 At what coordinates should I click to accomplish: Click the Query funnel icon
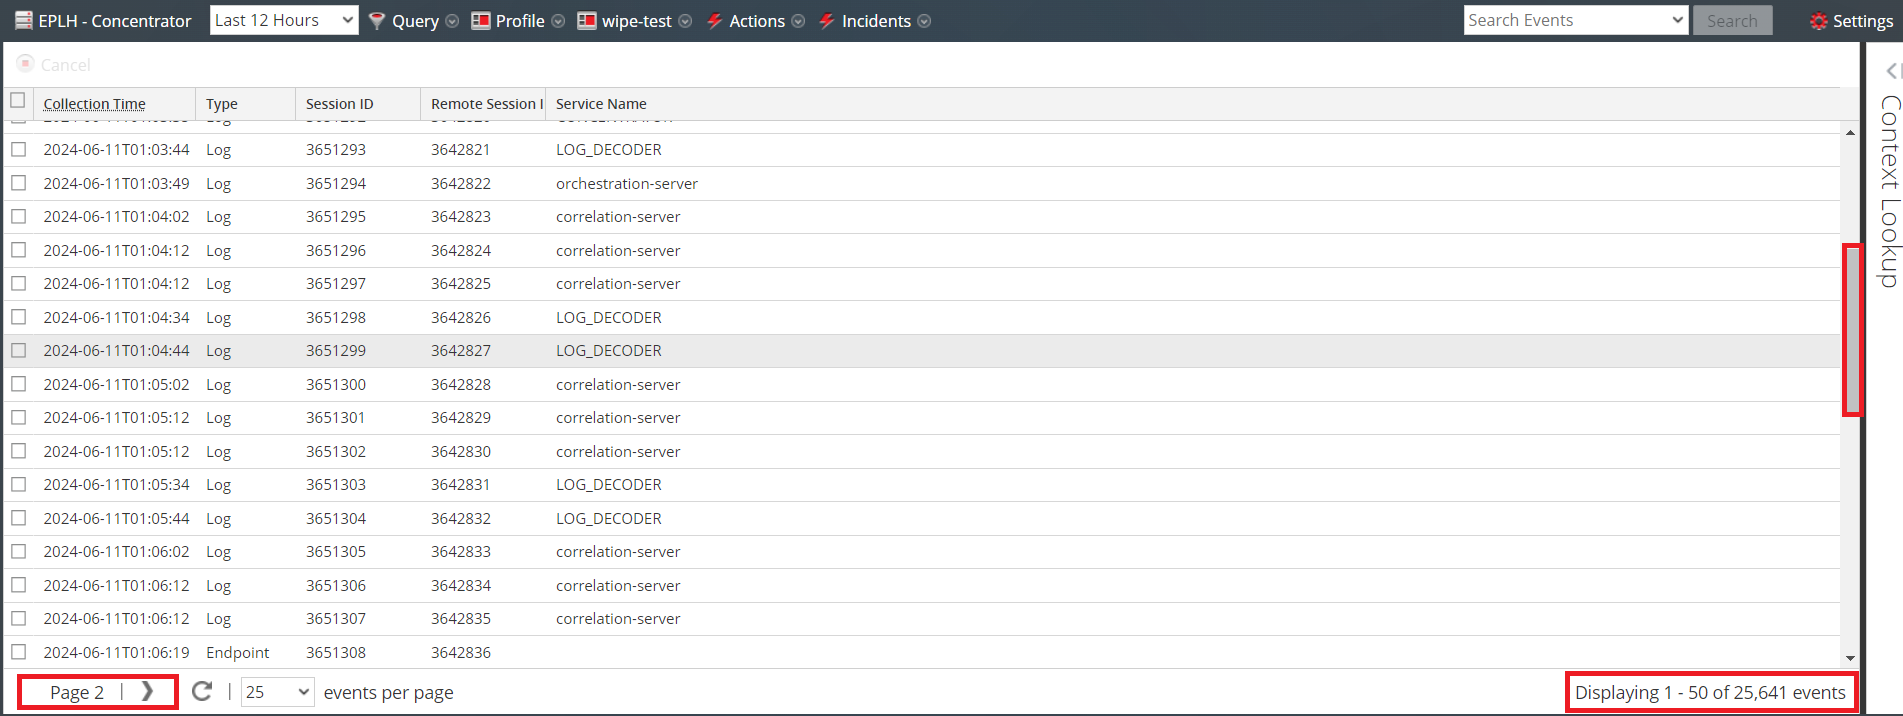(x=377, y=21)
